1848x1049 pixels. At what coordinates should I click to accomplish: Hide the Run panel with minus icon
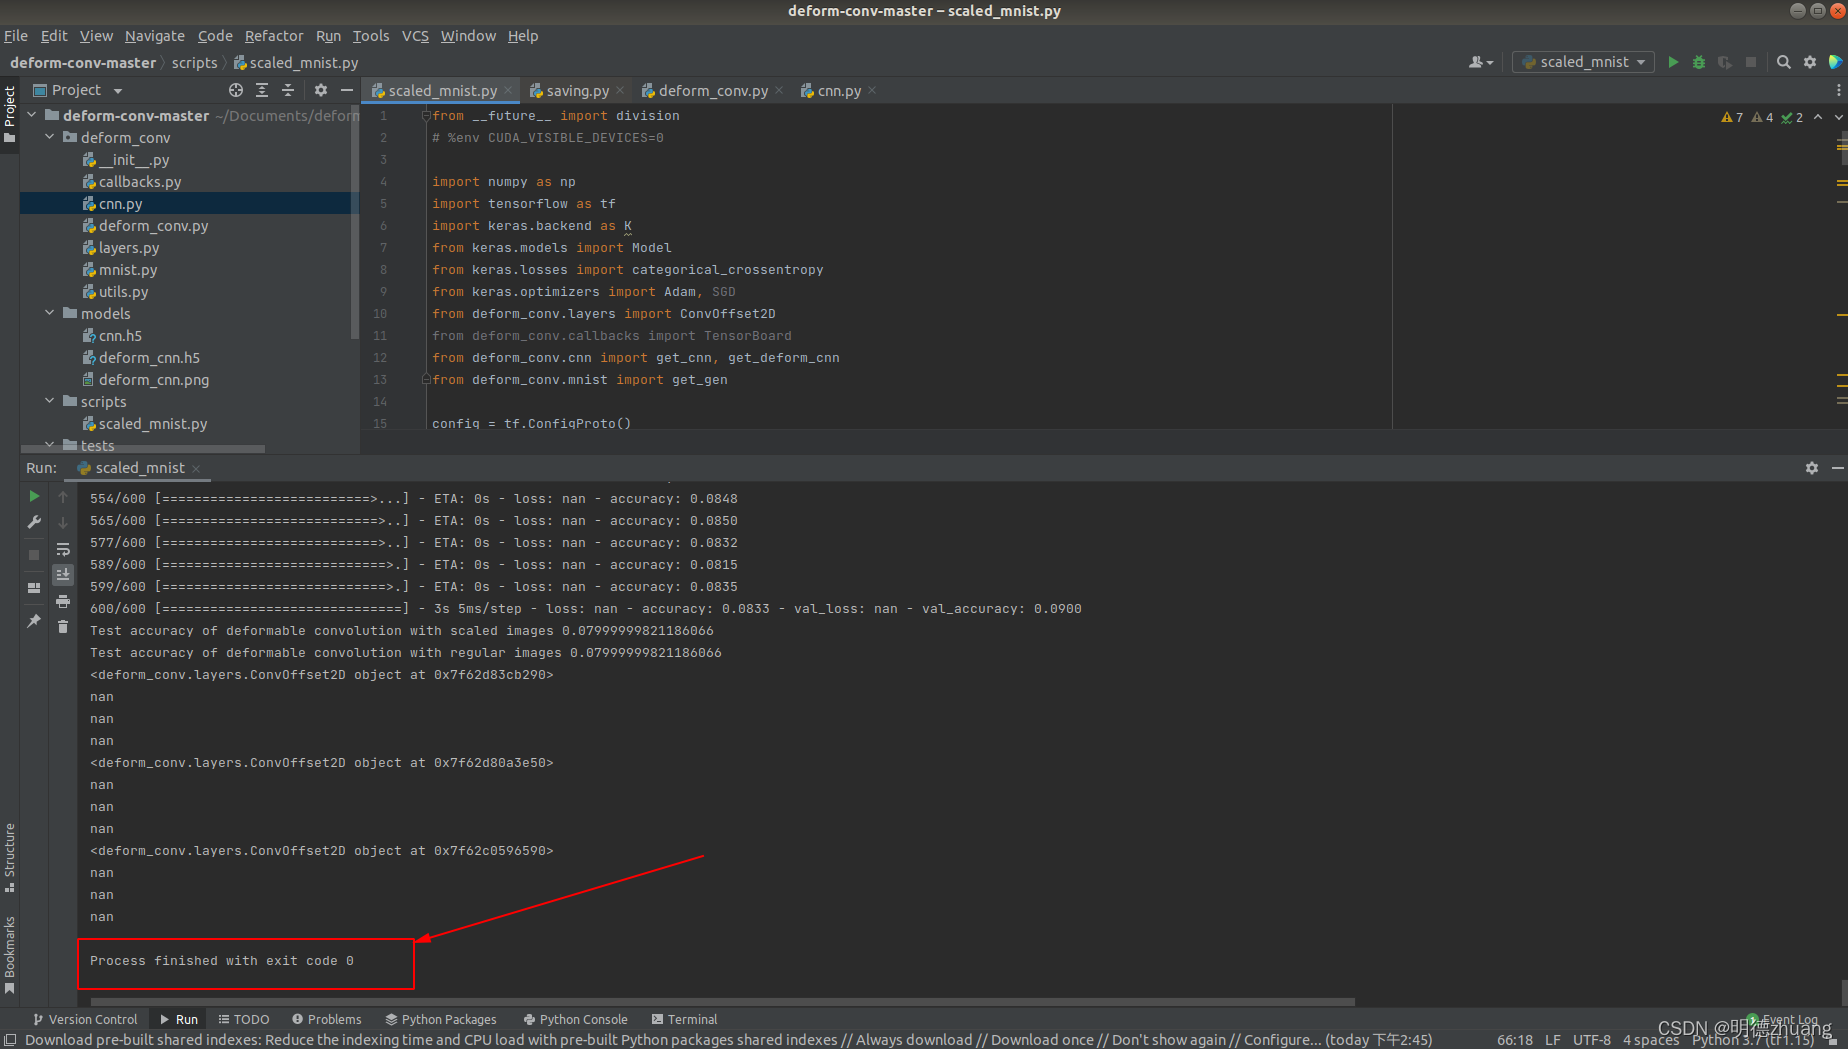[x=1837, y=468]
